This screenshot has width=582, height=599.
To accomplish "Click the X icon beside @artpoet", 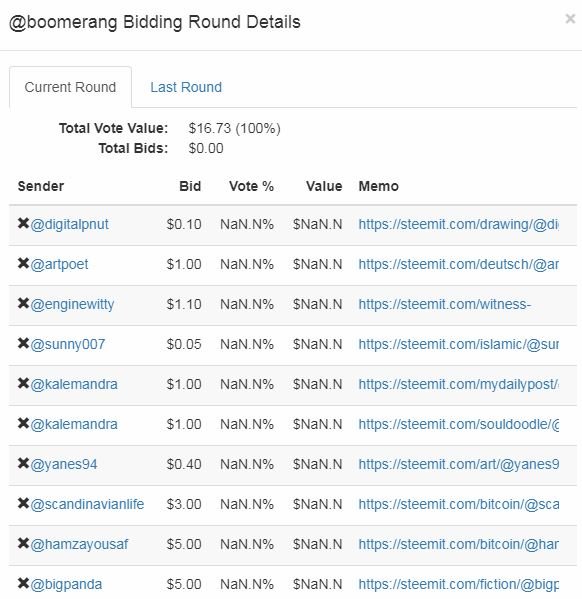I will (x=23, y=263).
